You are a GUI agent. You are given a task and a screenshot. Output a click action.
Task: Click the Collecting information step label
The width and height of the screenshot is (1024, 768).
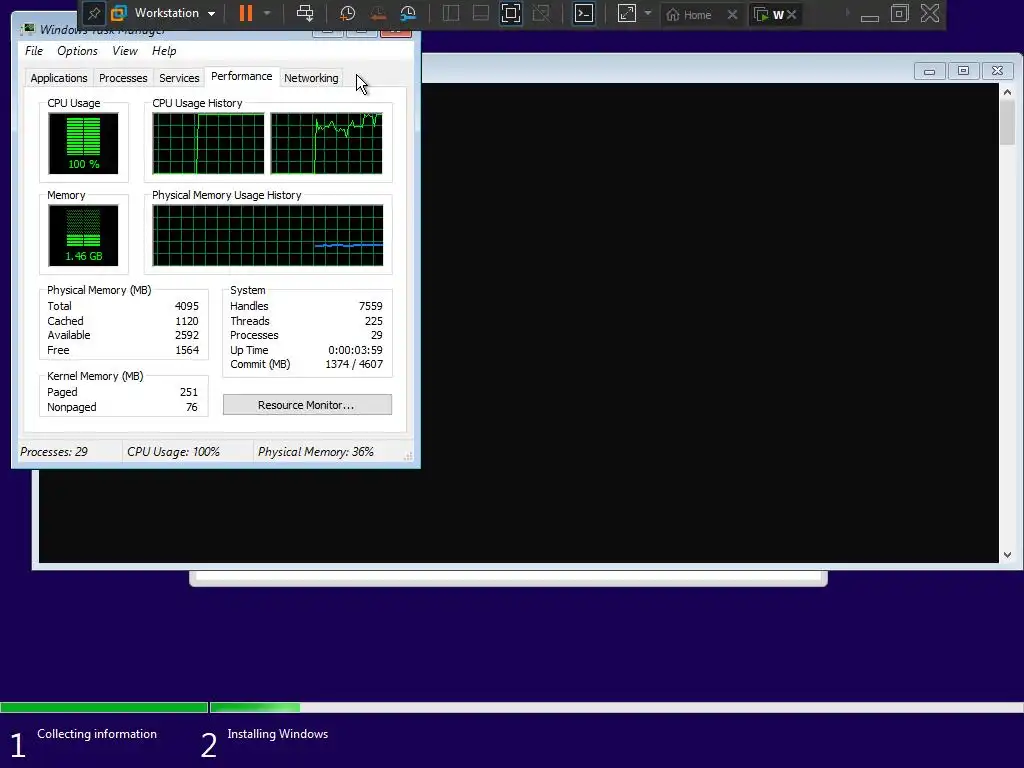tap(97, 734)
